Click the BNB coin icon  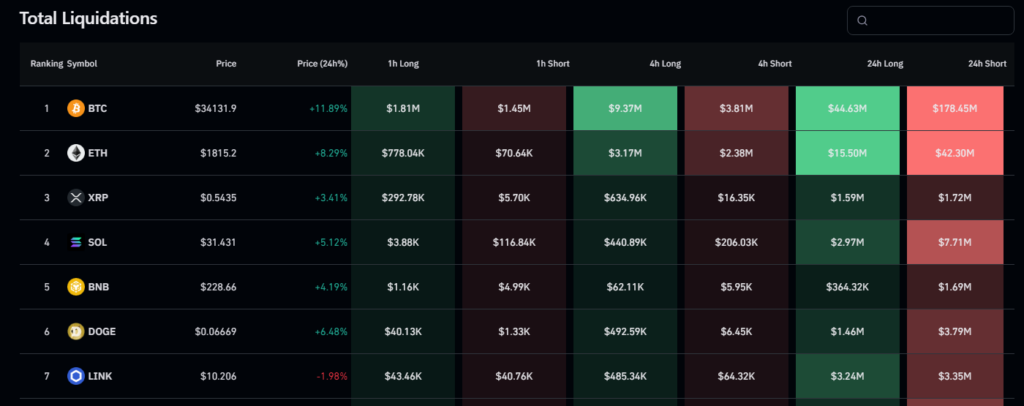click(x=76, y=287)
